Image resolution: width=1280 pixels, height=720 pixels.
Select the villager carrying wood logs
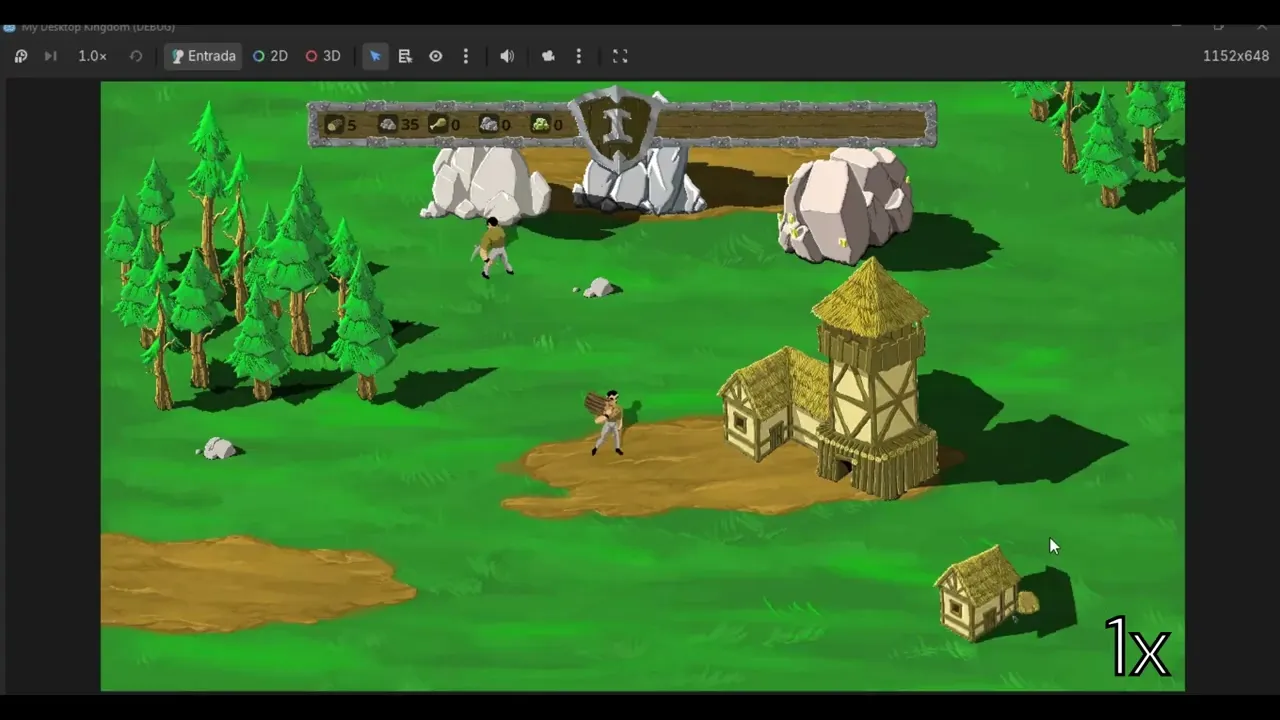[x=607, y=422]
